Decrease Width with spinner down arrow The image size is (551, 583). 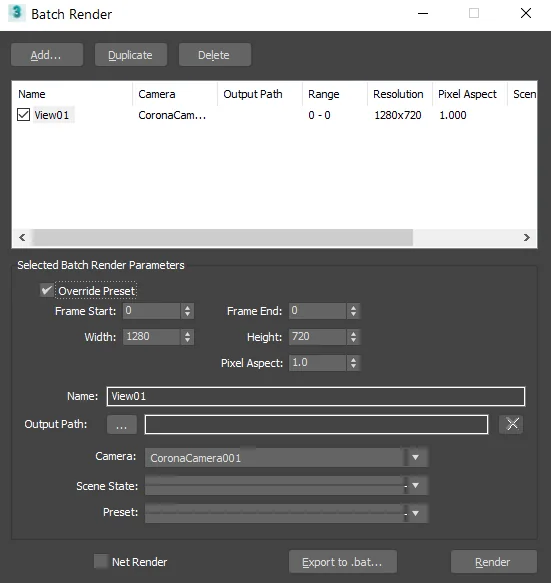187,341
